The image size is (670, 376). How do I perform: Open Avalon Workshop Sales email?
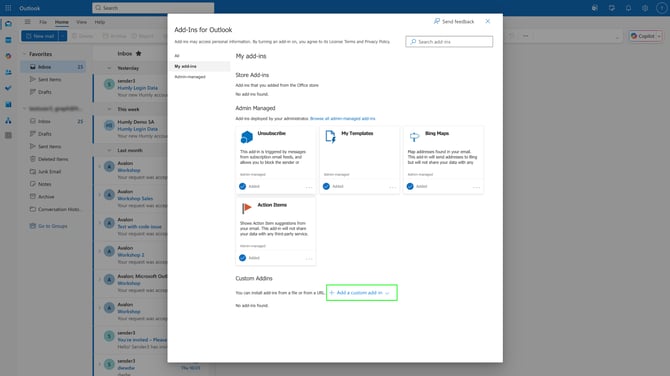(130, 198)
